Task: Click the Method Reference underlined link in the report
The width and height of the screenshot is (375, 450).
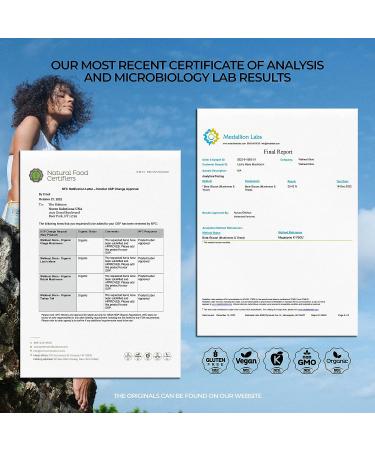Action: 290,233
